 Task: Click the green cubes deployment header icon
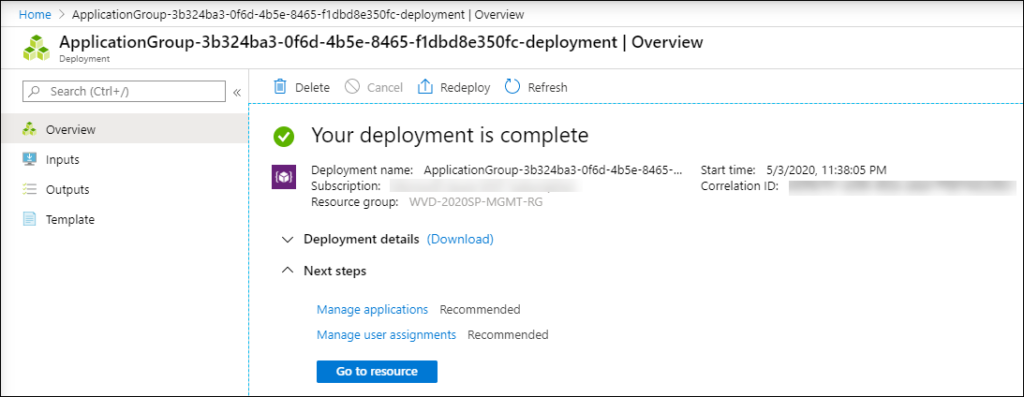tap(37, 48)
